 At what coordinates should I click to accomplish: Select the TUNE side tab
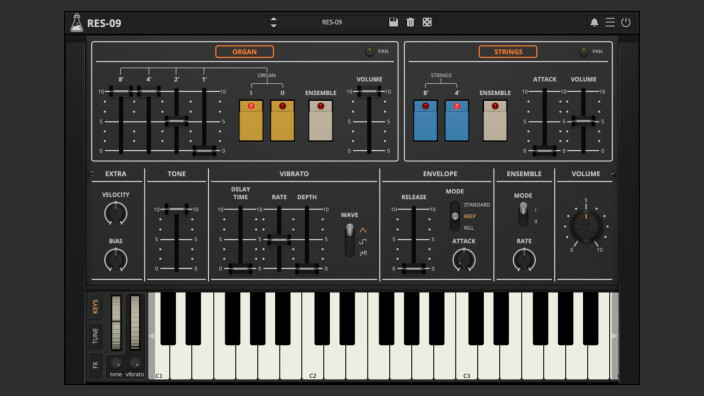click(x=95, y=336)
